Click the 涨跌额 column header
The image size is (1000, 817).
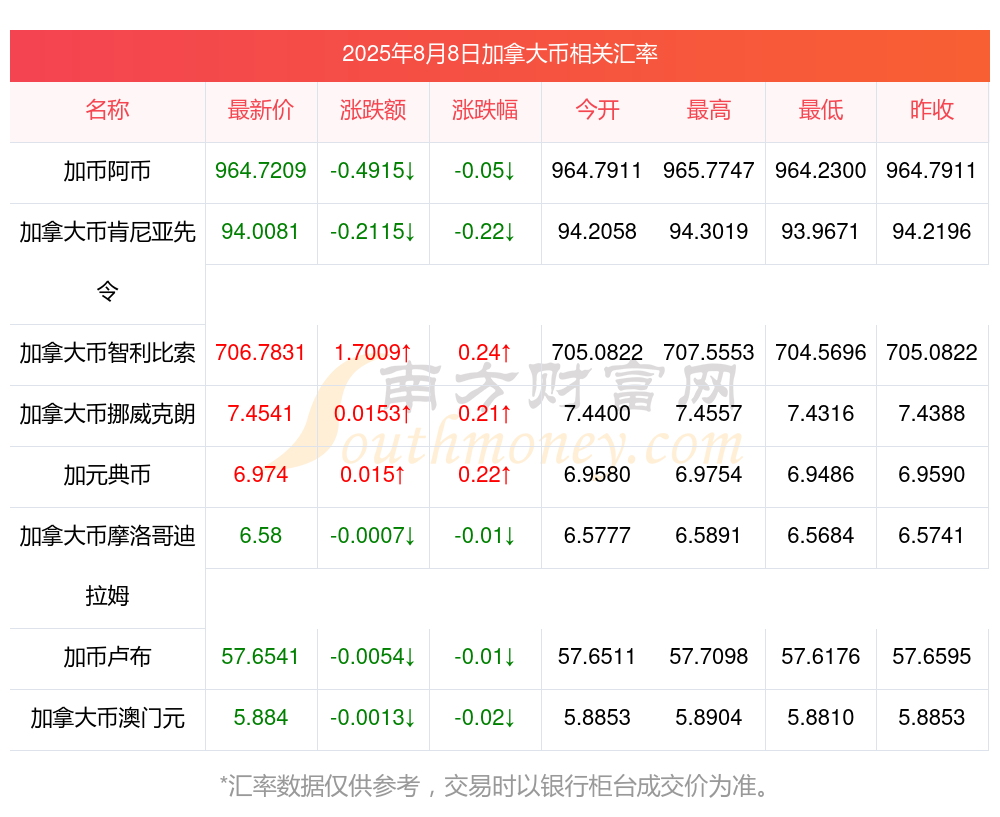tap(373, 110)
